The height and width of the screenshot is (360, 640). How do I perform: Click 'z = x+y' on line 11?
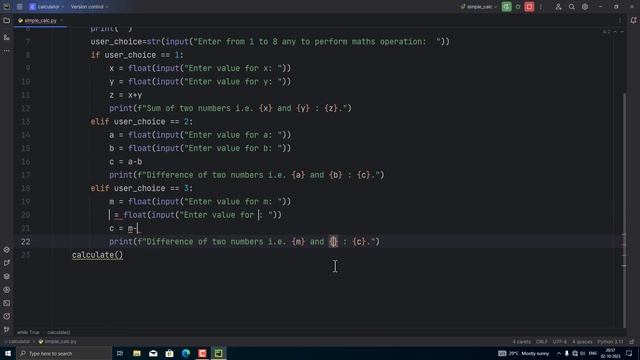pos(125,95)
